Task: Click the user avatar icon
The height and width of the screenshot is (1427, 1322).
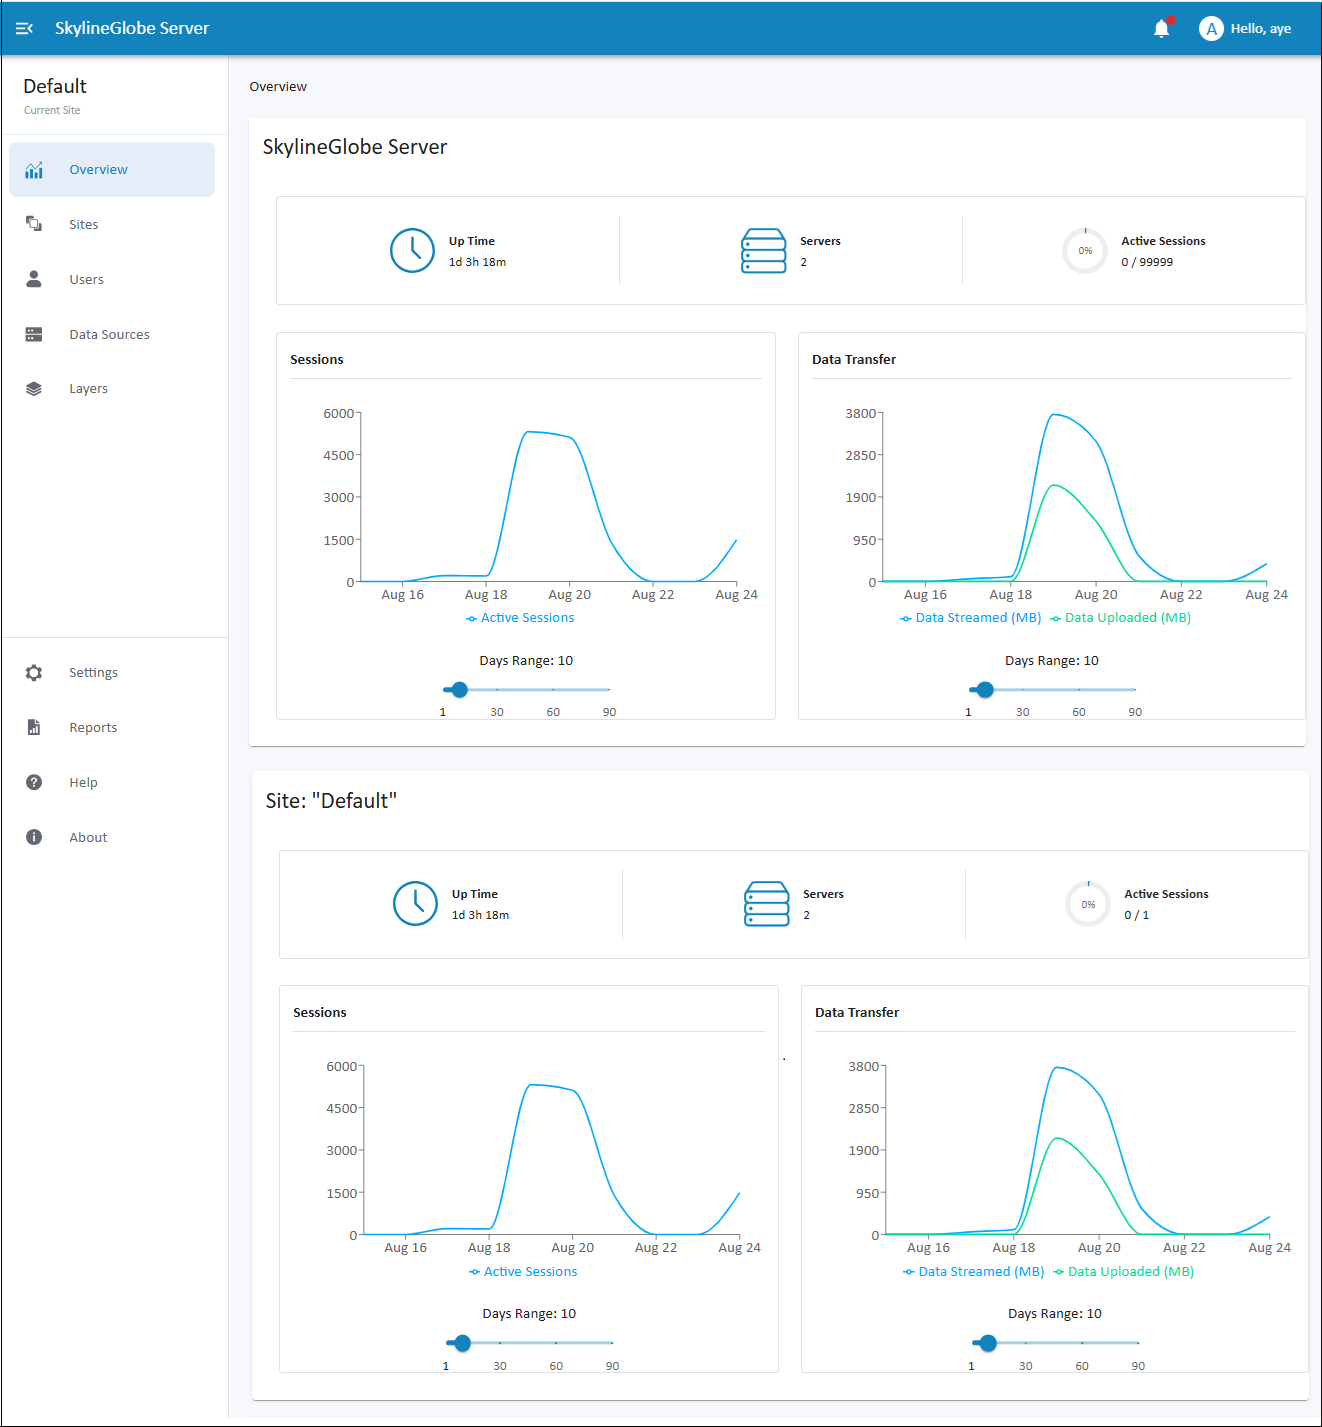Action: coord(1211,29)
